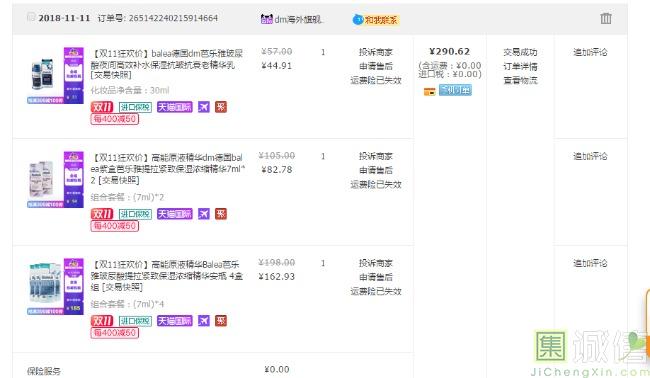Screen dimensions: 650x378
Task: Select 申请售后 for the second item
Action: click(376, 170)
